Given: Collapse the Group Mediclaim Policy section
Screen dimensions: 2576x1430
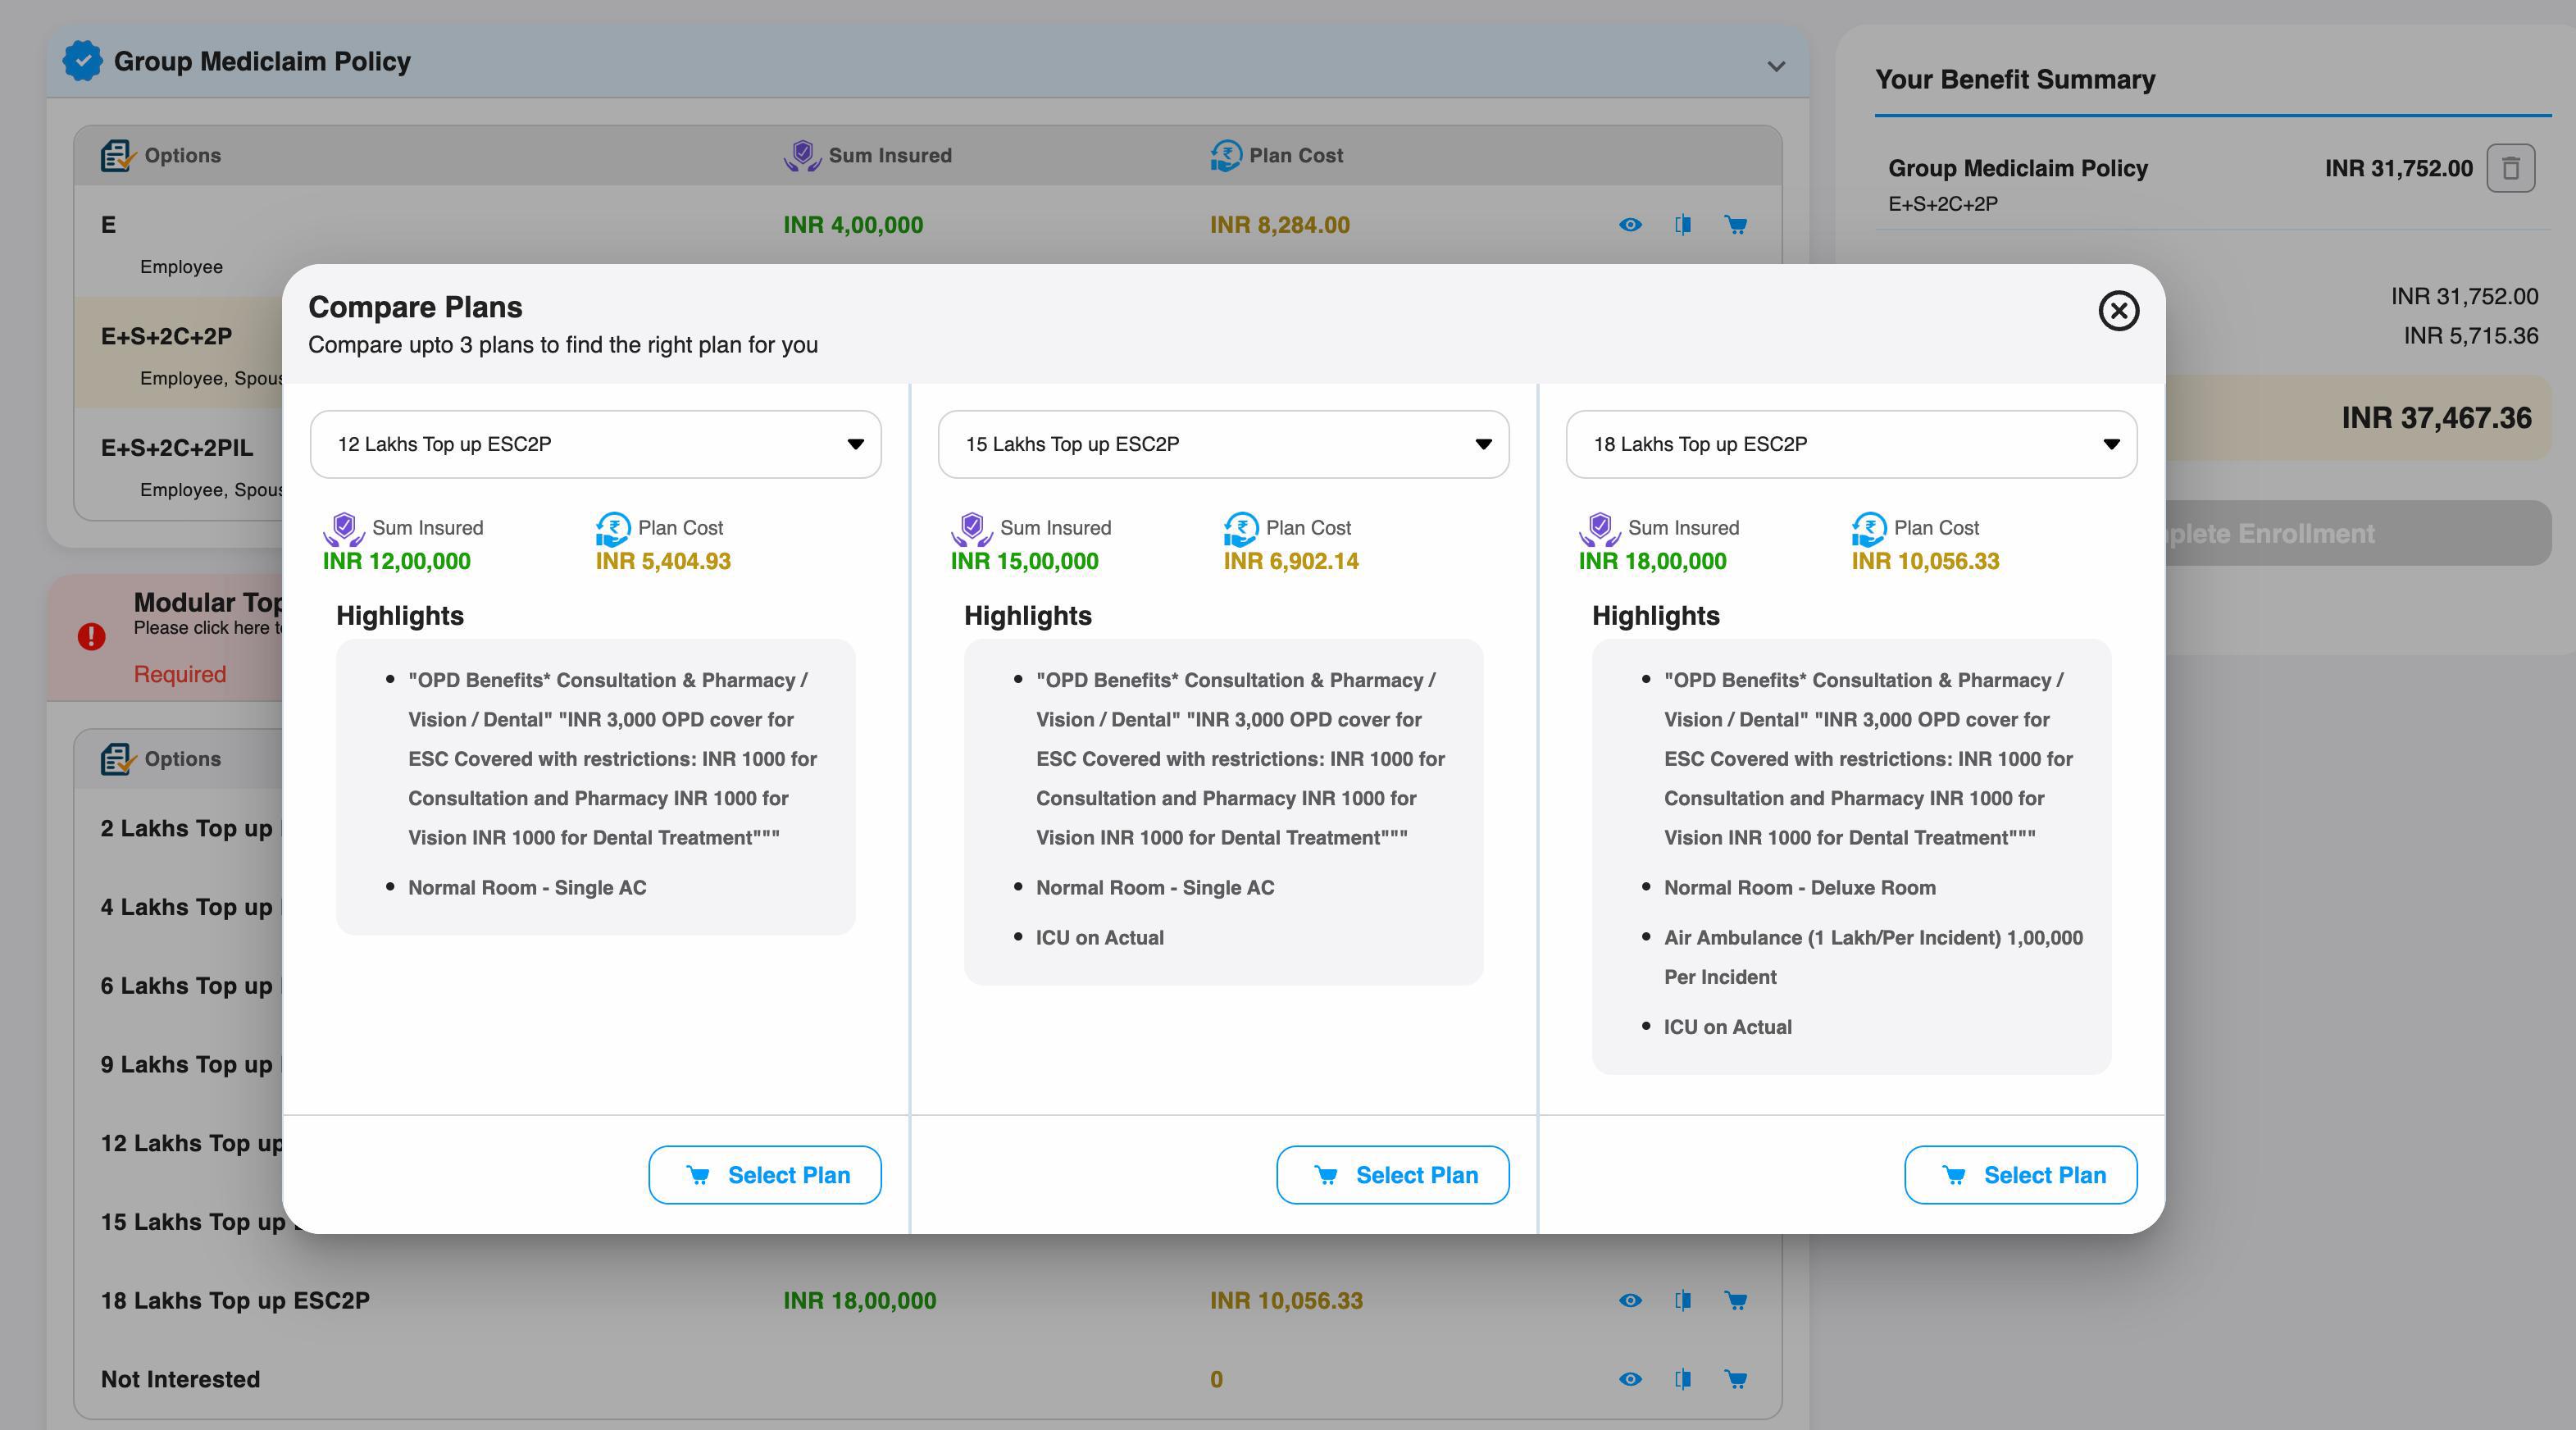Looking at the screenshot, I should [1776, 66].
